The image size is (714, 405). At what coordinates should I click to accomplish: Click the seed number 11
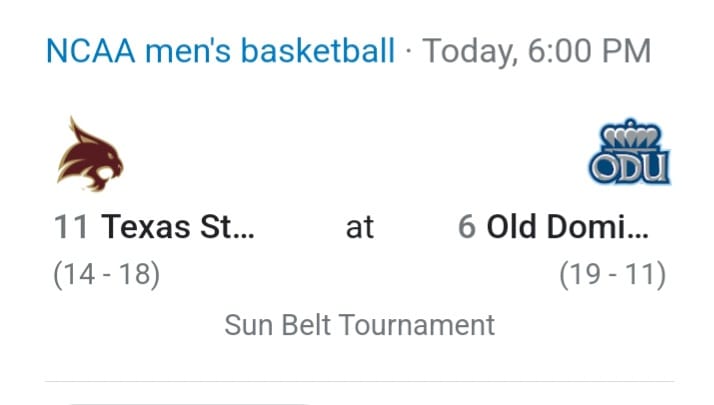click(x=71, y=227)
